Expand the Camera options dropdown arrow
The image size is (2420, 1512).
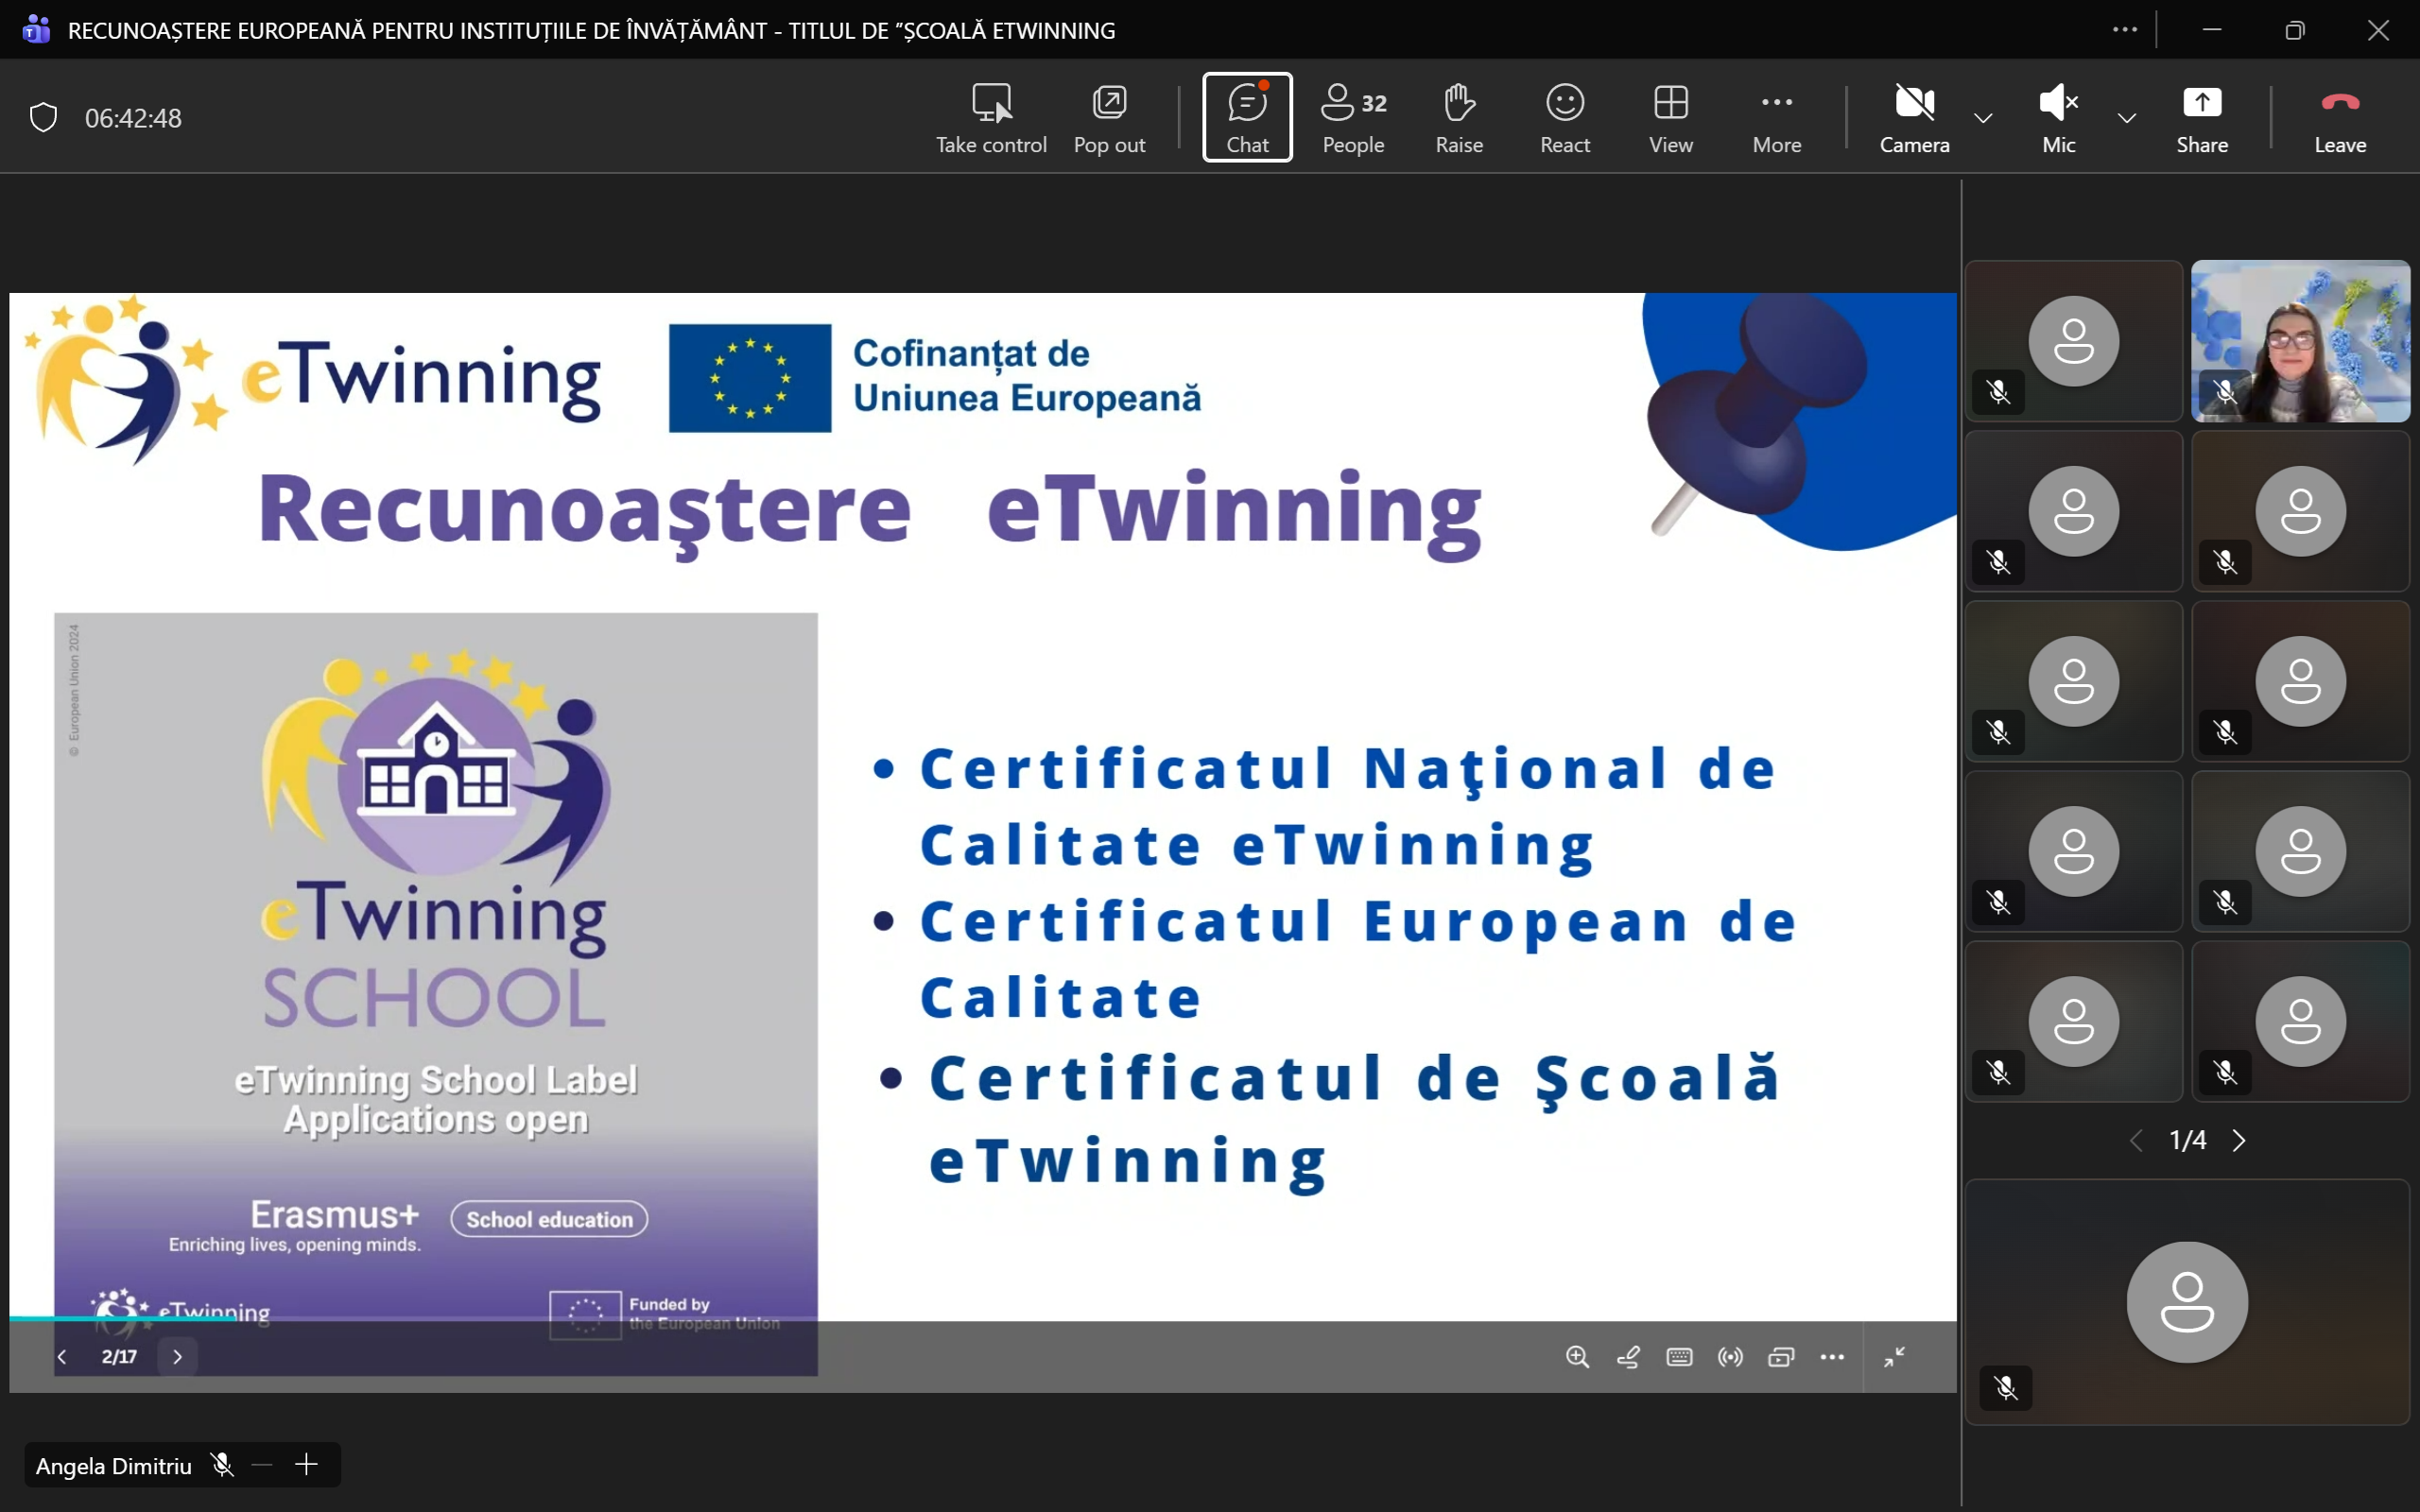pyautogui.click(x=1983, y=118)
